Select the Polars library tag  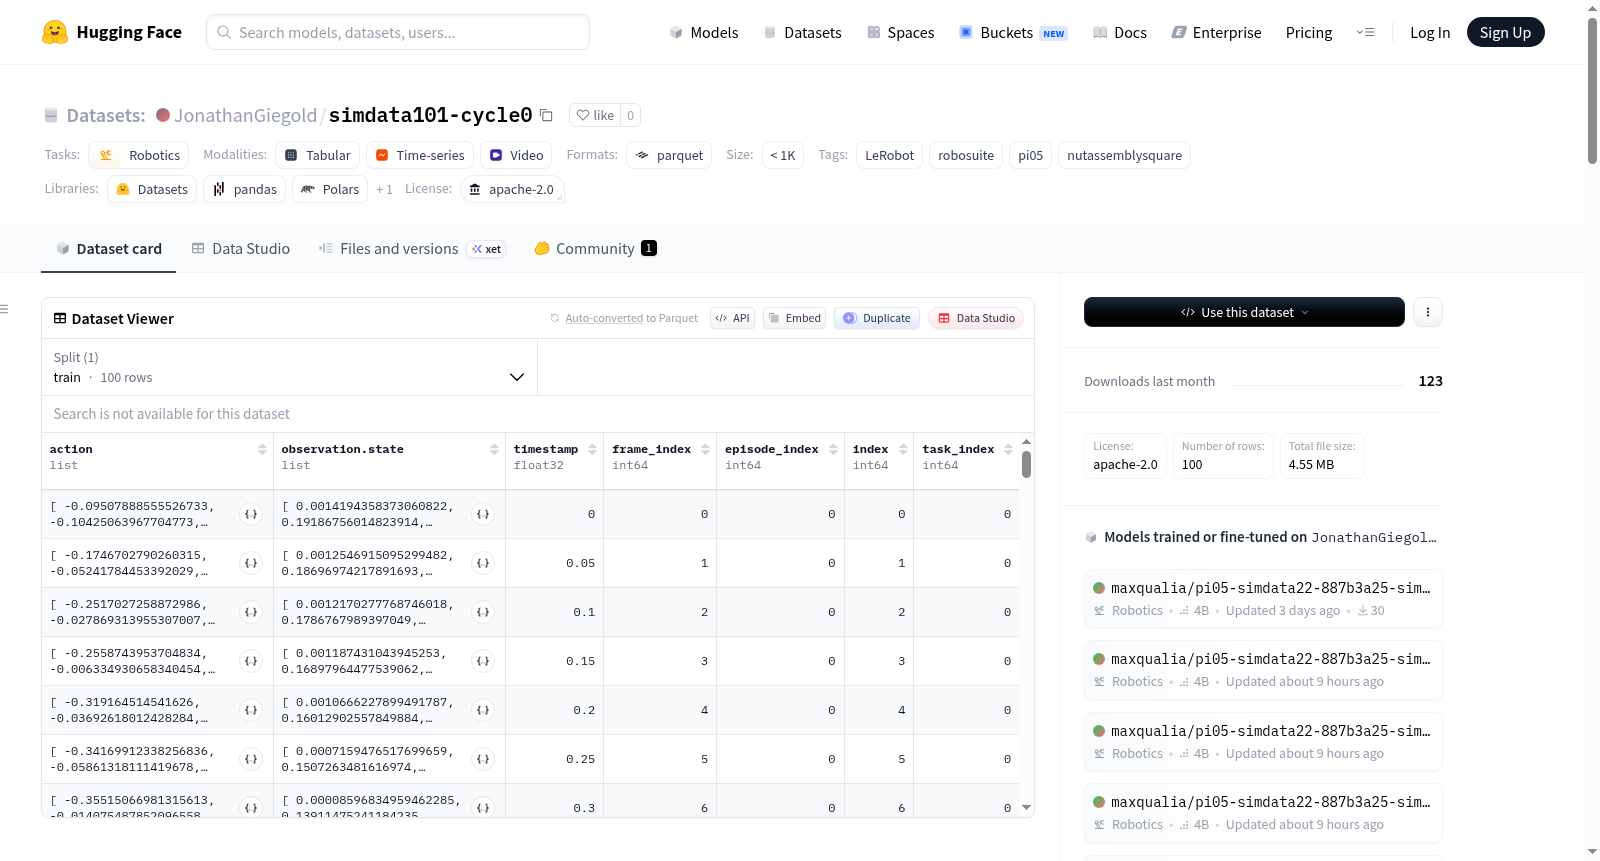pos(330,189)
